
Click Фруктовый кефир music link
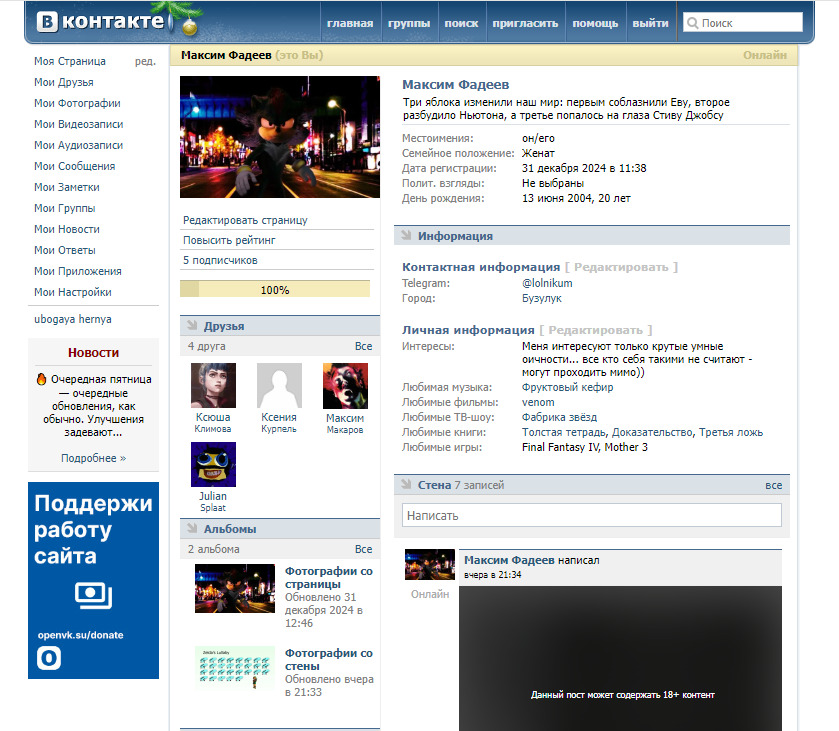[567, 387]
